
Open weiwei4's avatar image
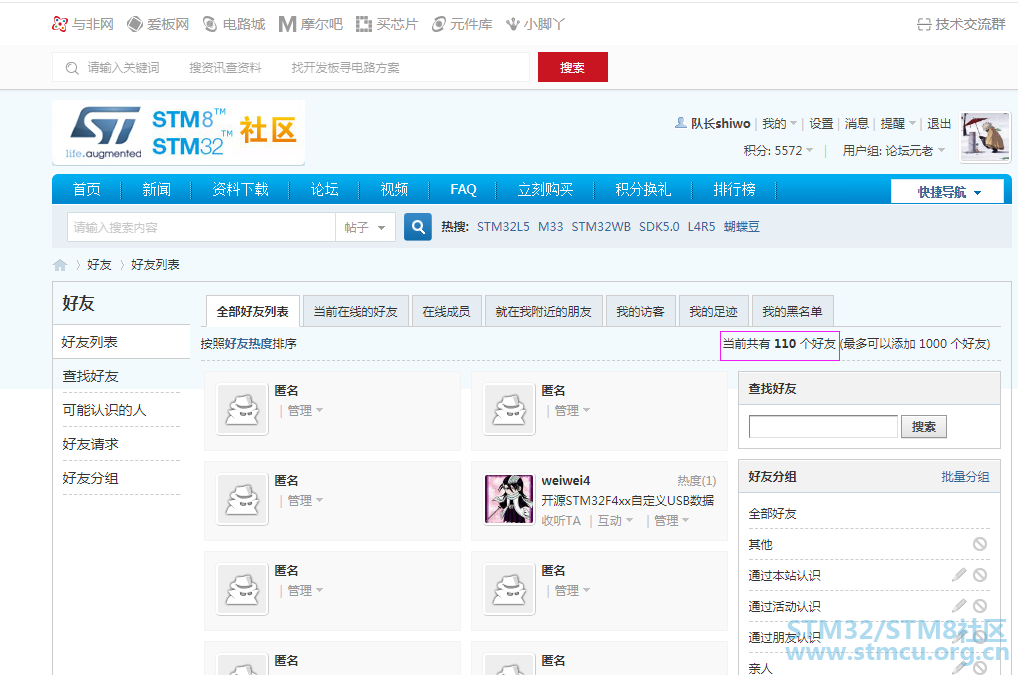click(509, 498)
